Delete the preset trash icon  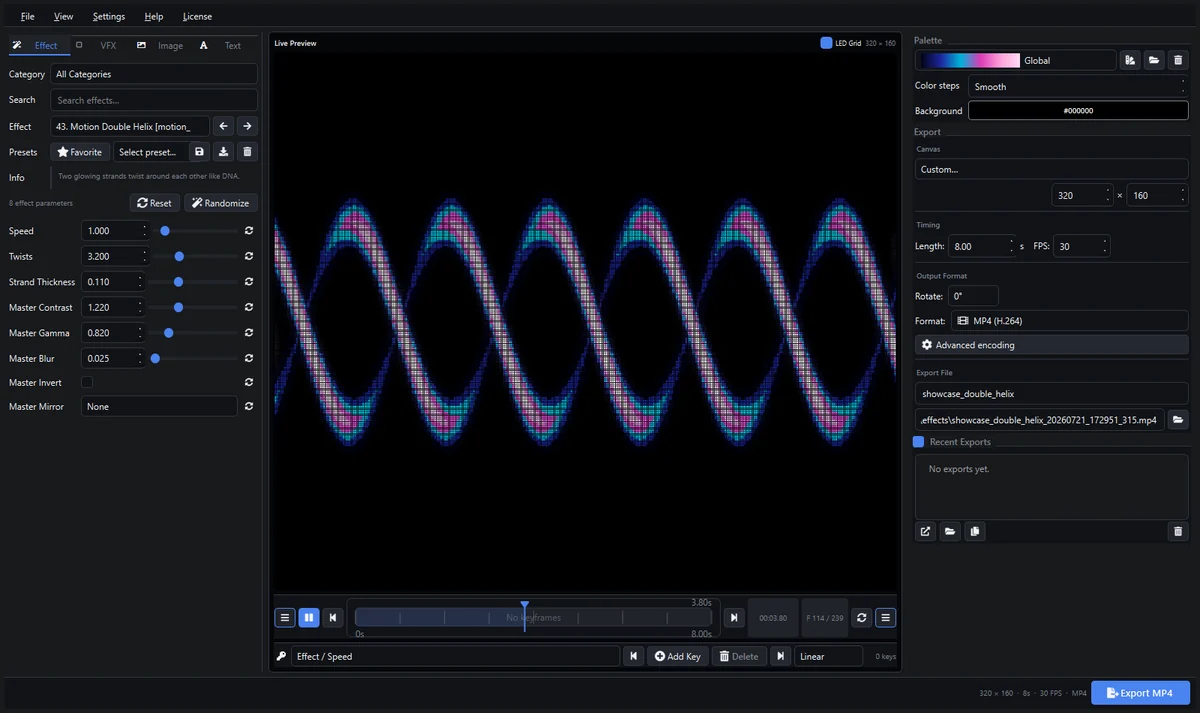248,152
